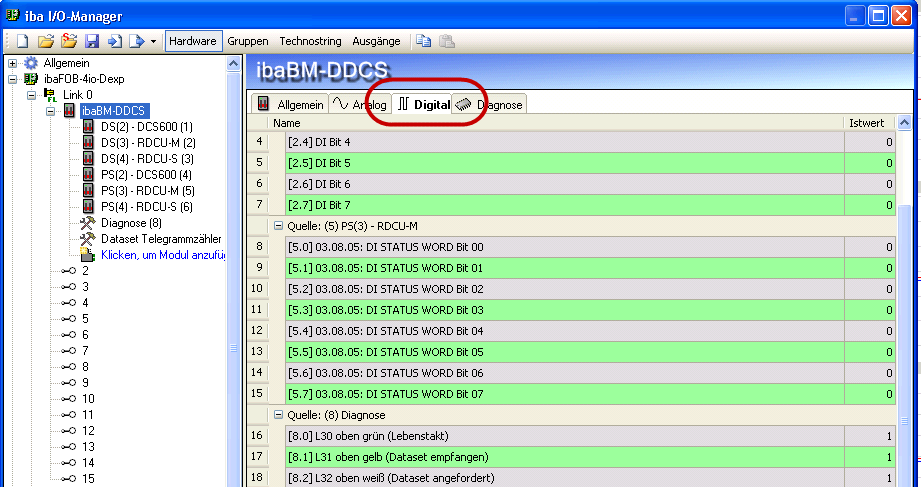The height and width of the screenshot is (487, 921).
Task: Select the Diagnose (8) tree item
Action: [131, 223]
